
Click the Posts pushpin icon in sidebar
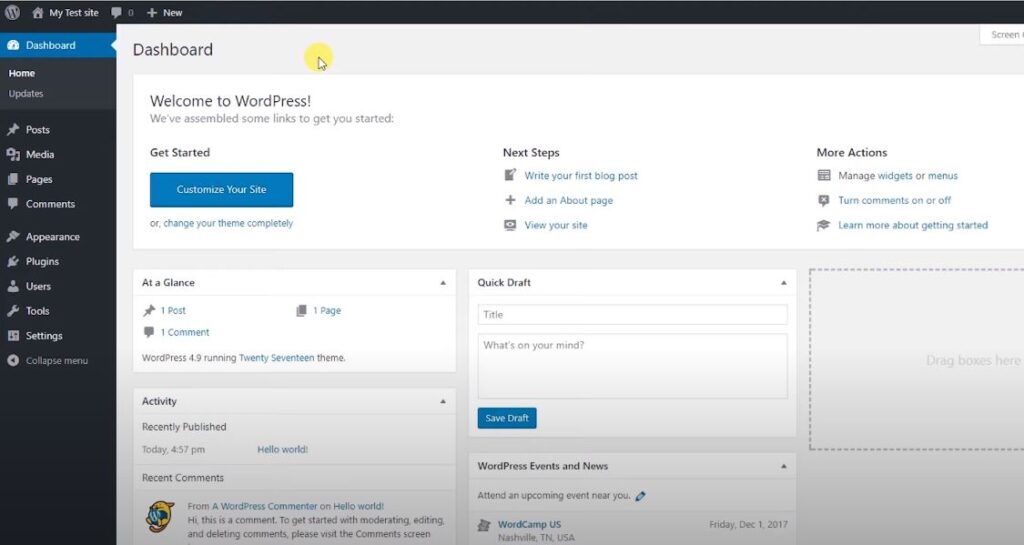13,129
